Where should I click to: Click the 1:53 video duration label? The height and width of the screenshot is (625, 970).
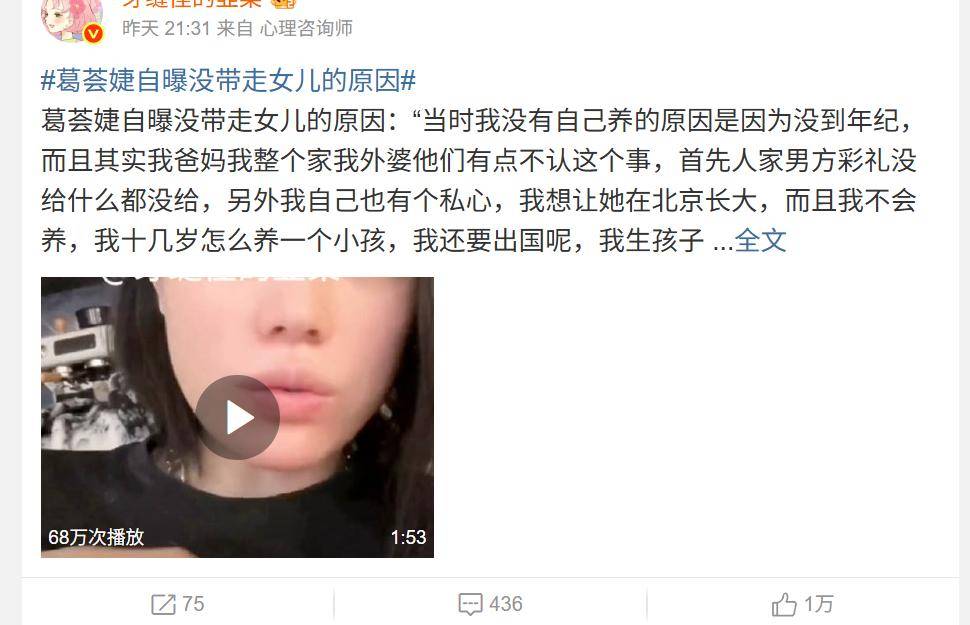408,537
